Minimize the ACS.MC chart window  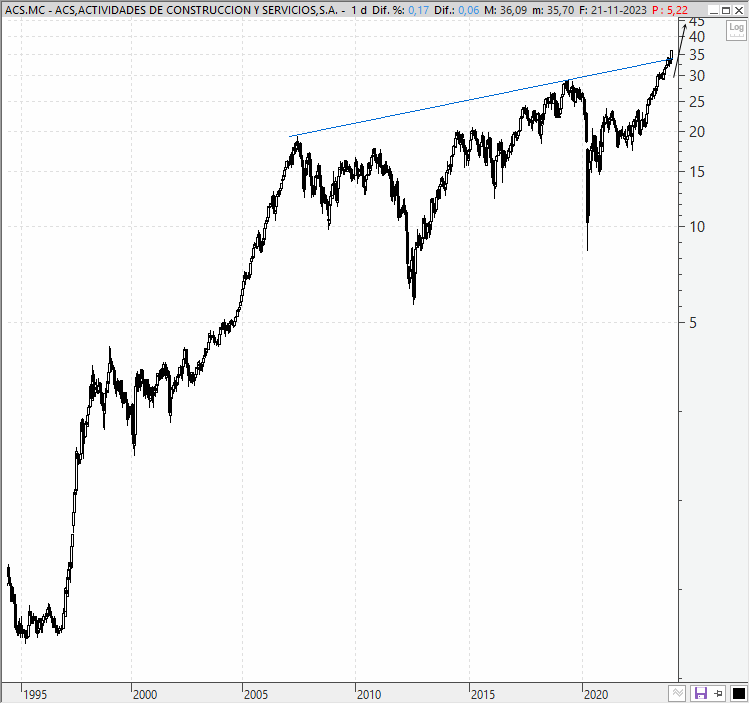pos(713,10)
